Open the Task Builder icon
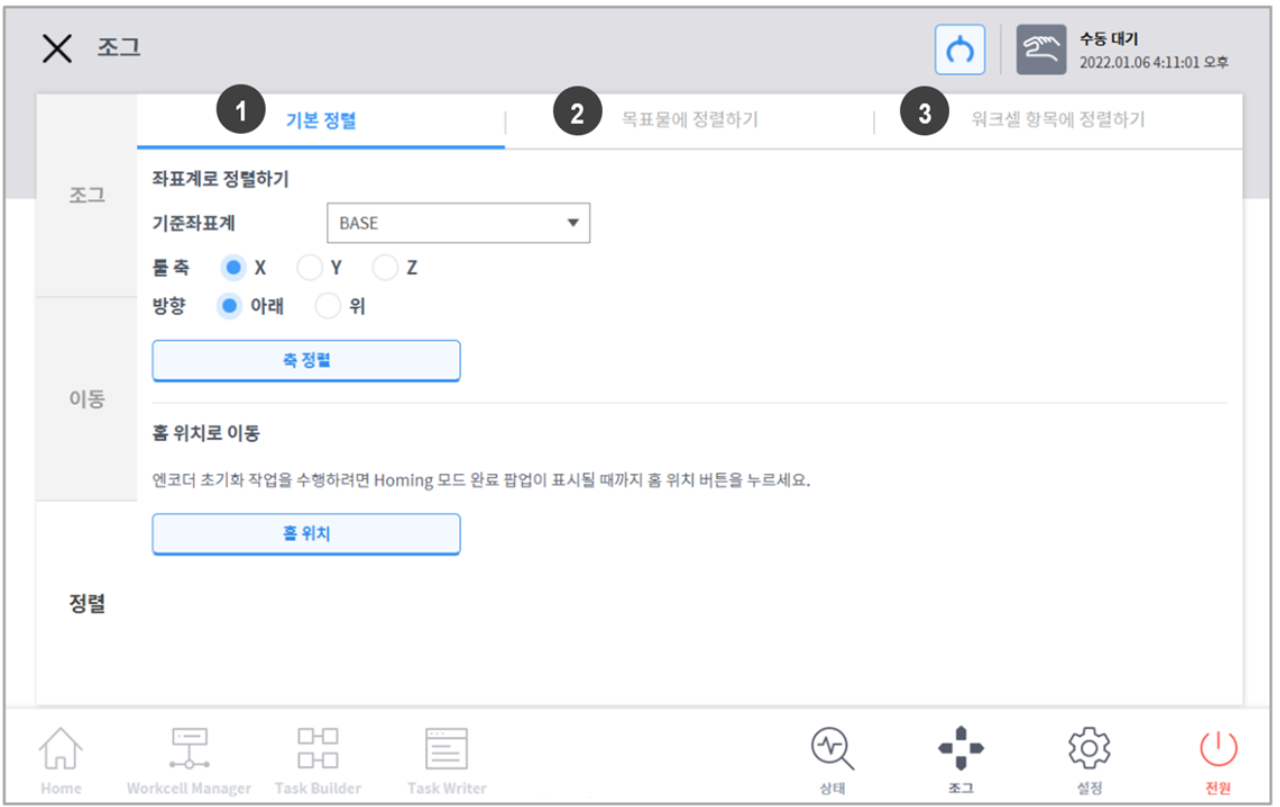Viewport: 1280px width, 807px height. 318,750
